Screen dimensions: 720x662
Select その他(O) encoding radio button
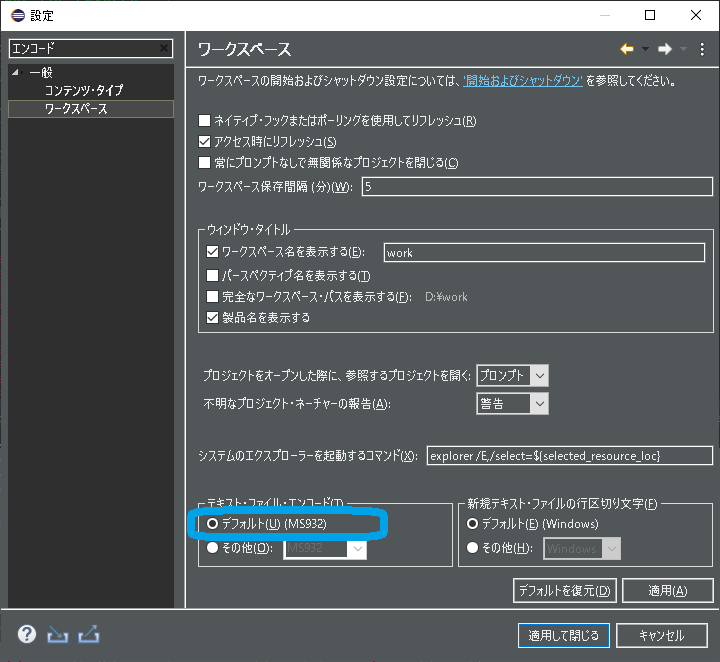point(212,548)
